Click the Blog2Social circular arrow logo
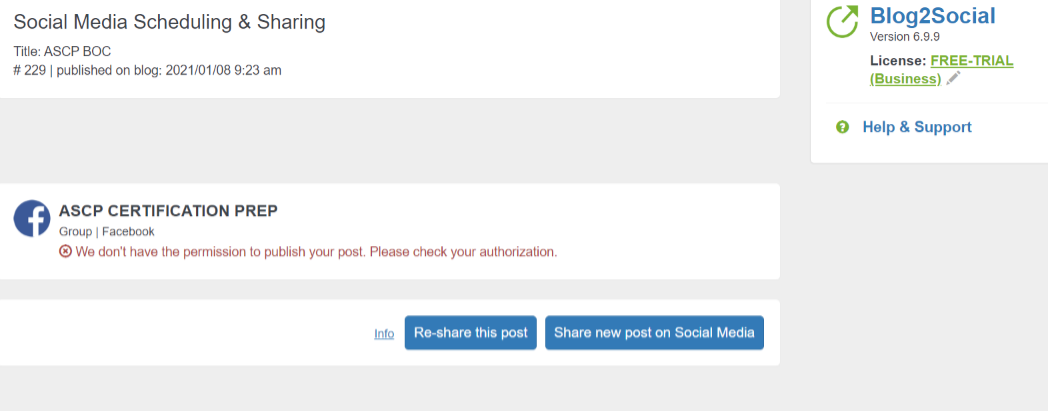Image resolution: width=1048 pixels, height=411 pixels. [x=842, y=21]
